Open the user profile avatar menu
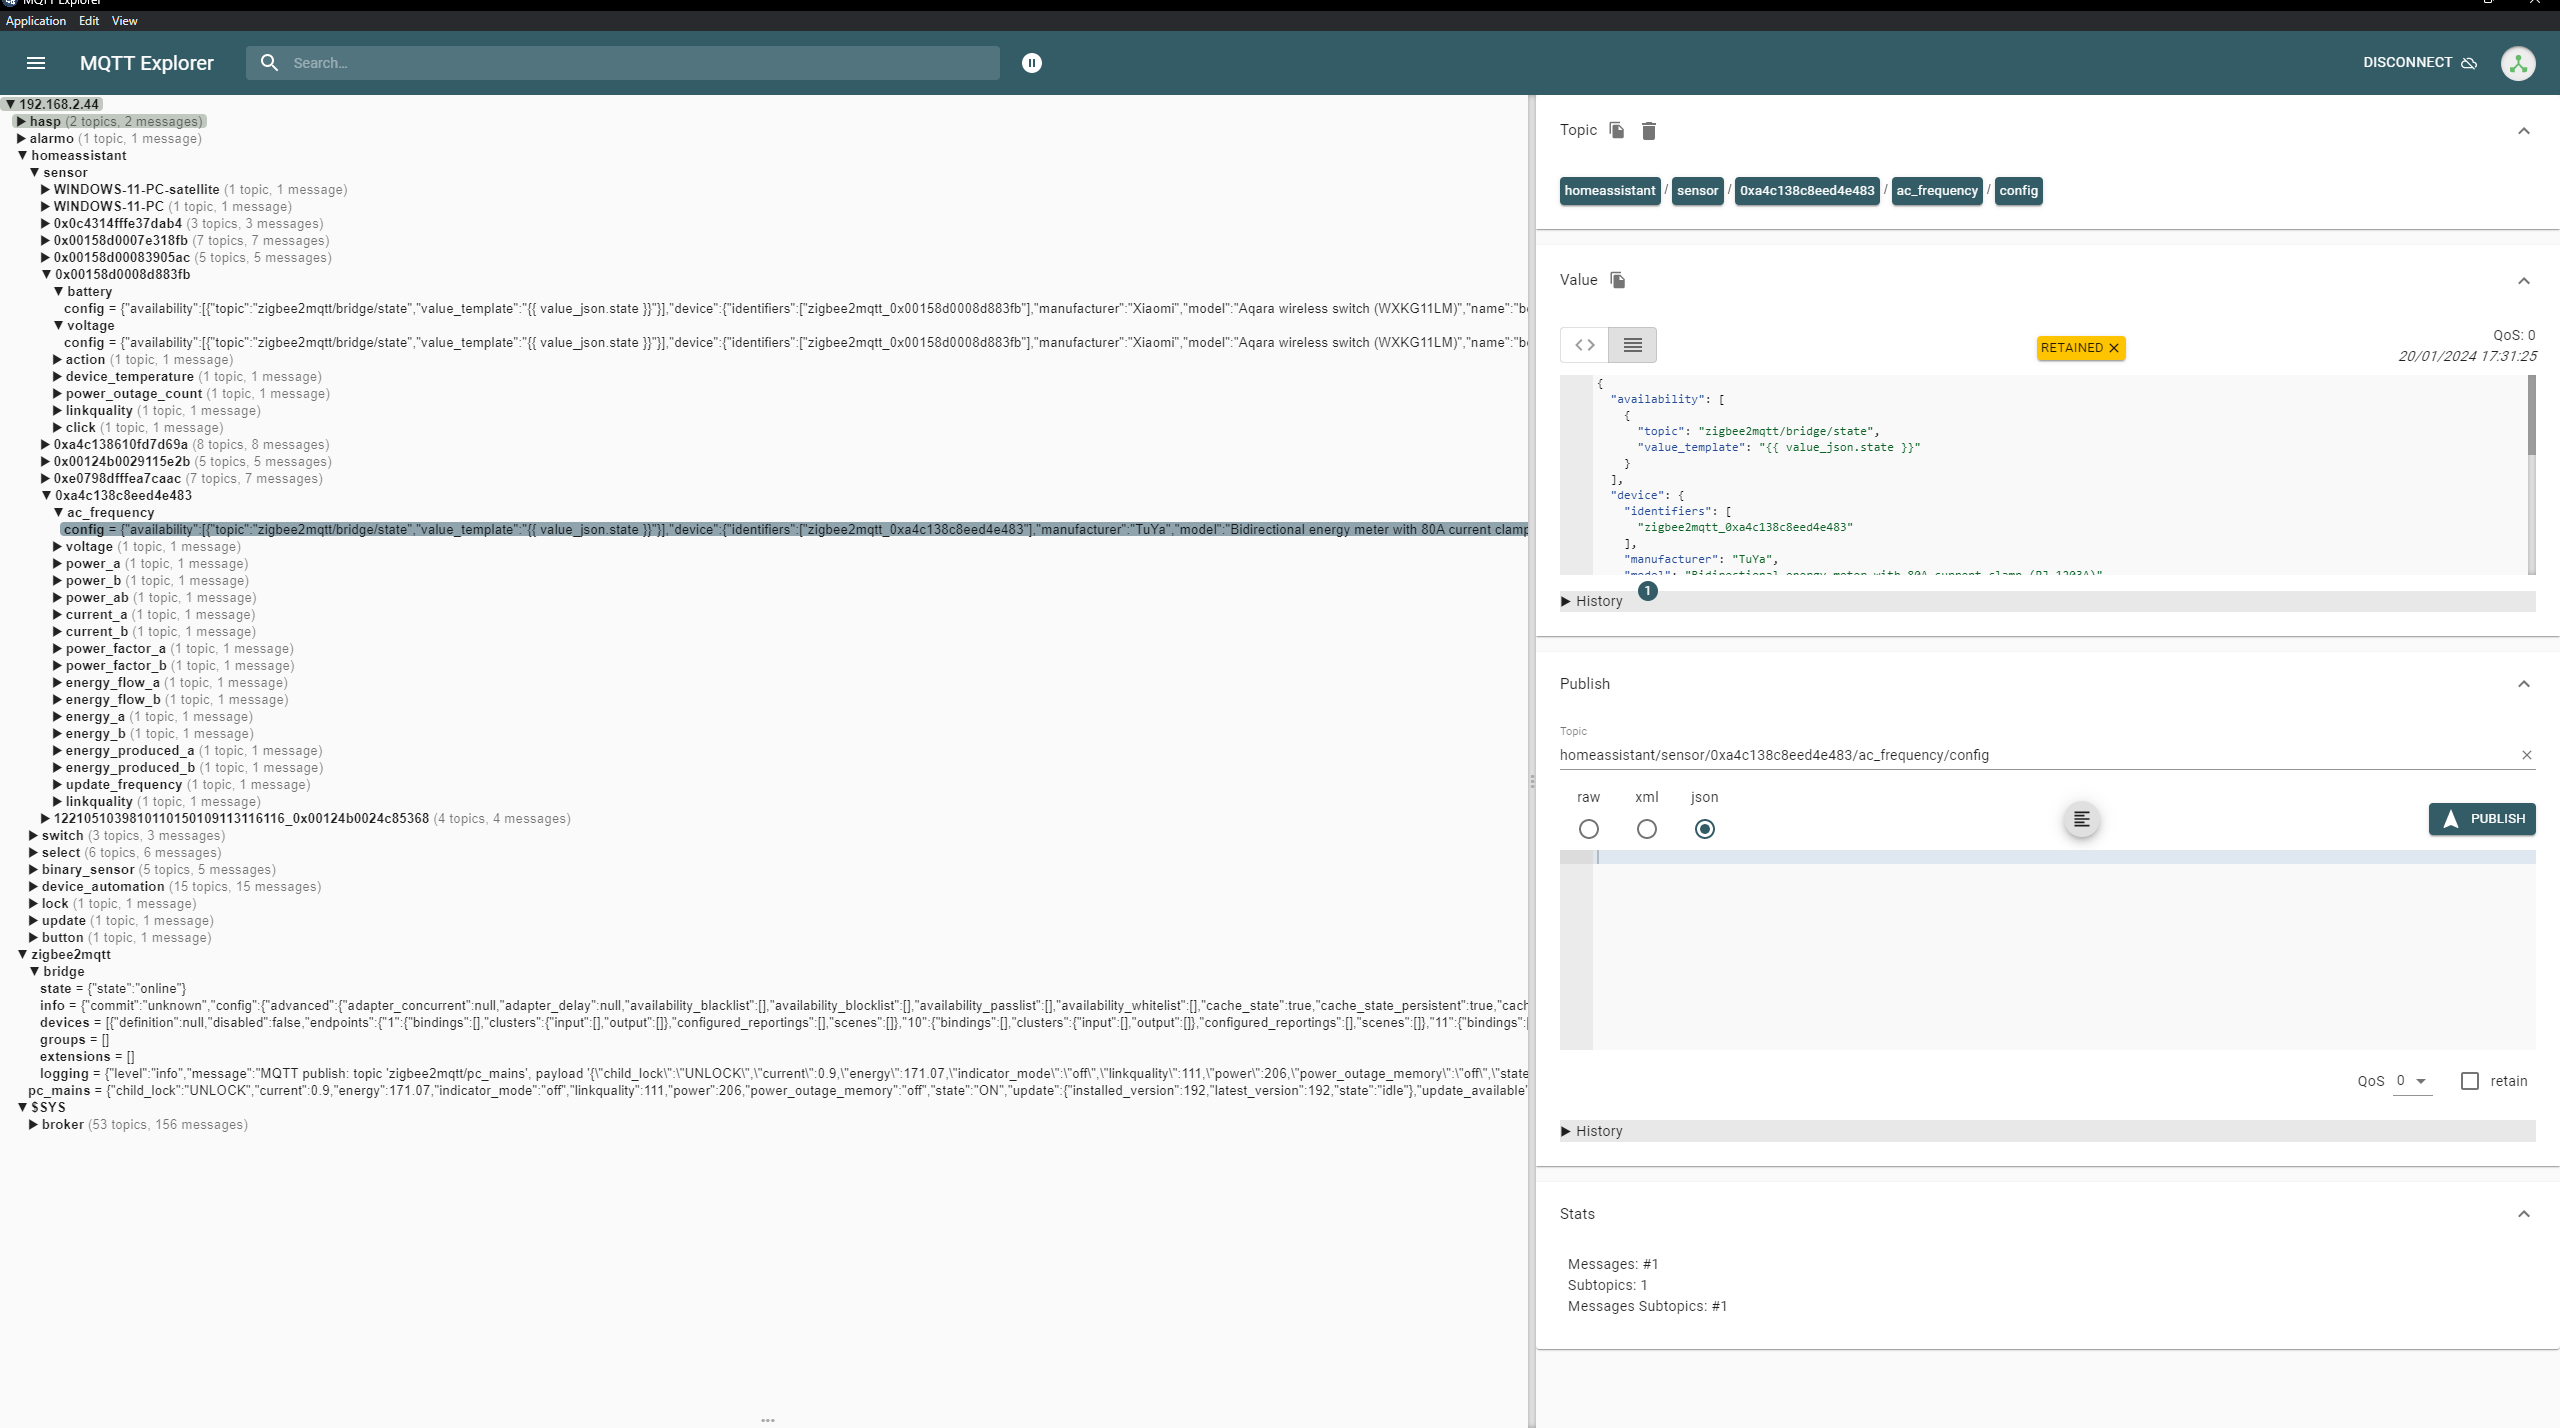2560x1428 pixels. (x=2519, y=62)
